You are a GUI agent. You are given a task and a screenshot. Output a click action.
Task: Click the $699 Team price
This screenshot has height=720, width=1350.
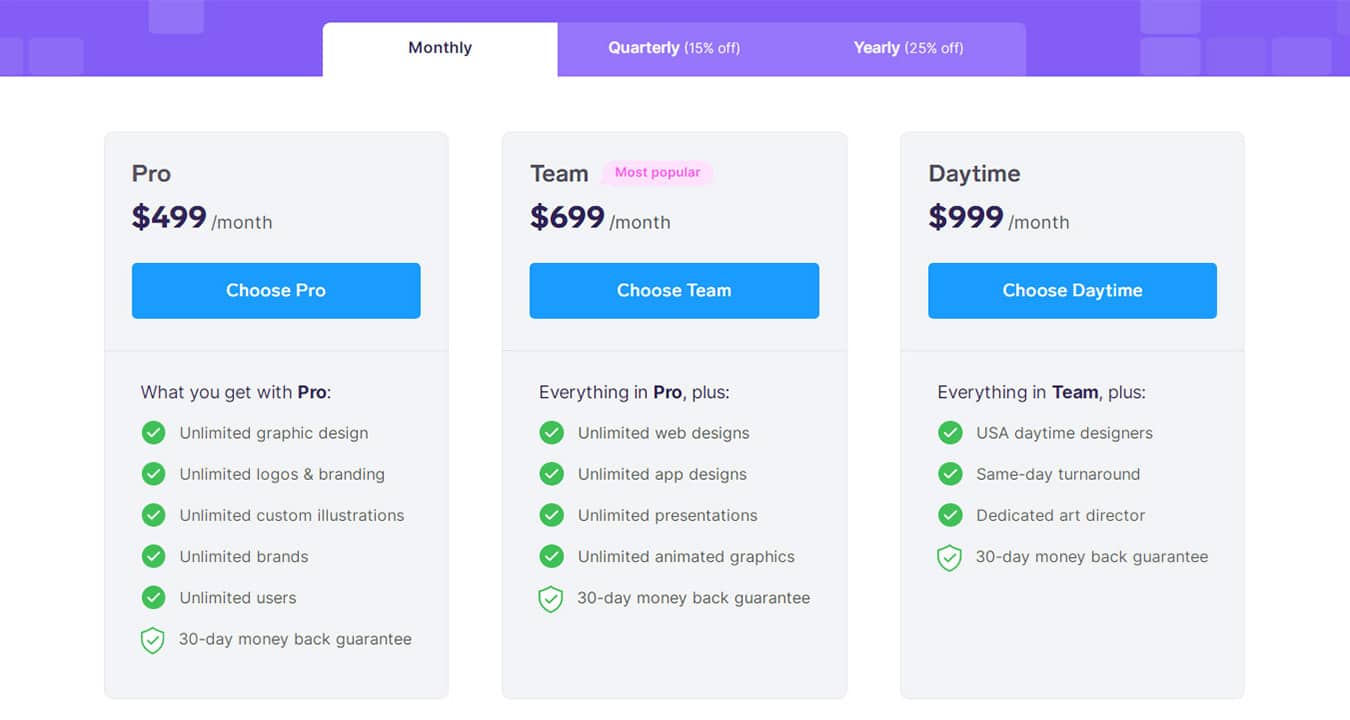pos(567,217)
